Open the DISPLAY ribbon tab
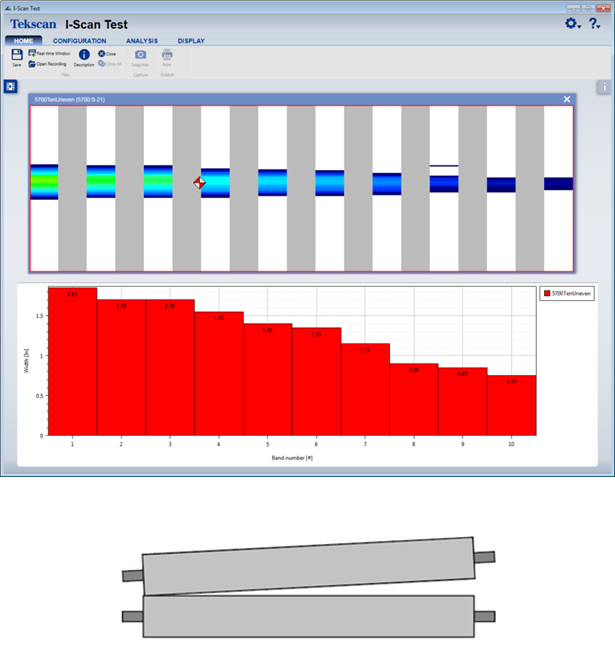The width and height of the screenshot is (615, 658). coord(191,41)
